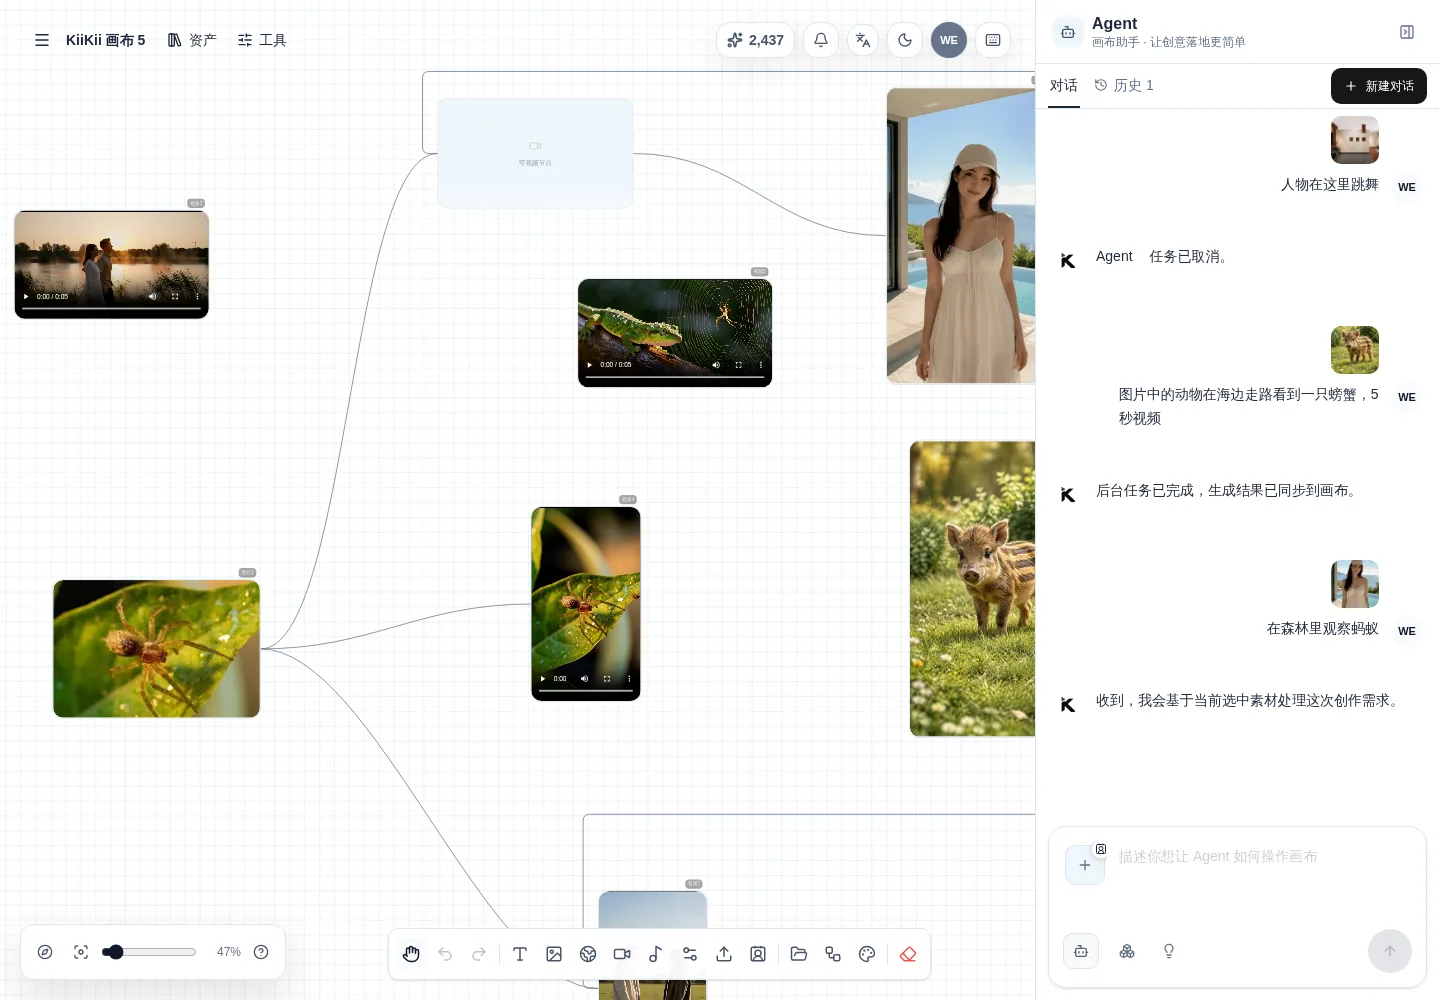Click the 2,437 credits button

pos(755,40)
